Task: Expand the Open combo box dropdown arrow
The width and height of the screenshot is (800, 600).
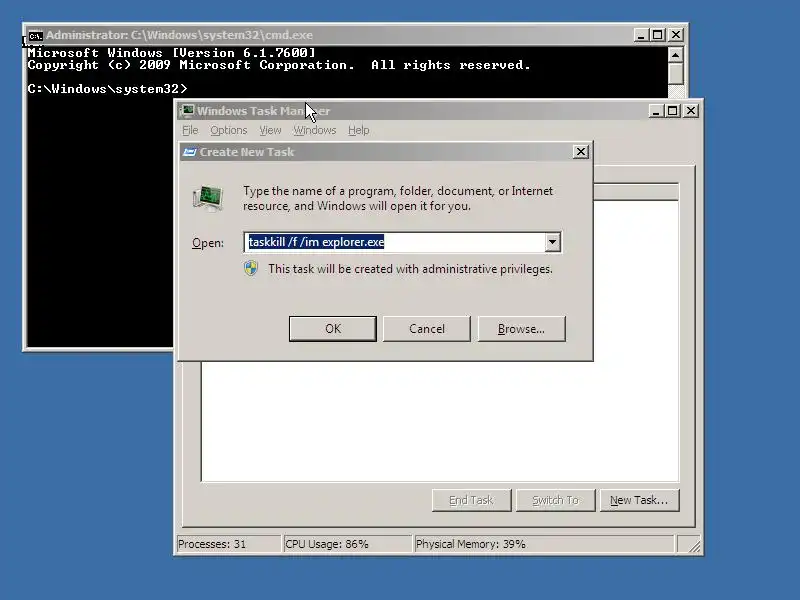Action: 553,242
